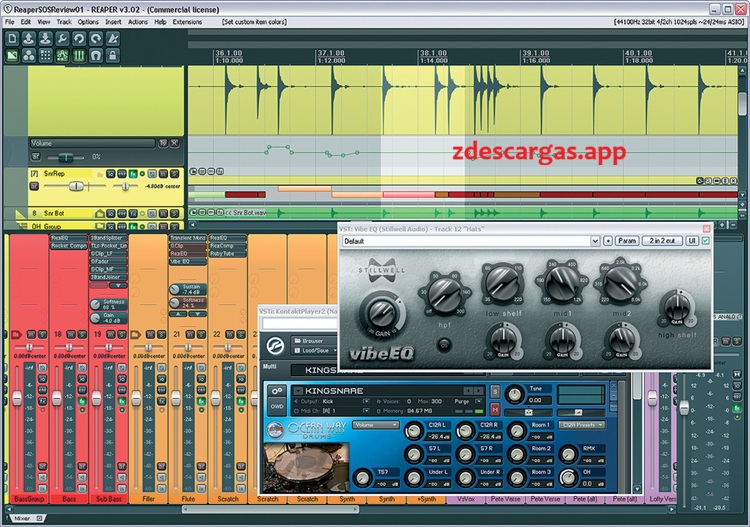The height and width of the screenshot is (527, 750).
Task: Open the C12R Presets dropdown in Kontakt
Action: (x=582, y=425)
